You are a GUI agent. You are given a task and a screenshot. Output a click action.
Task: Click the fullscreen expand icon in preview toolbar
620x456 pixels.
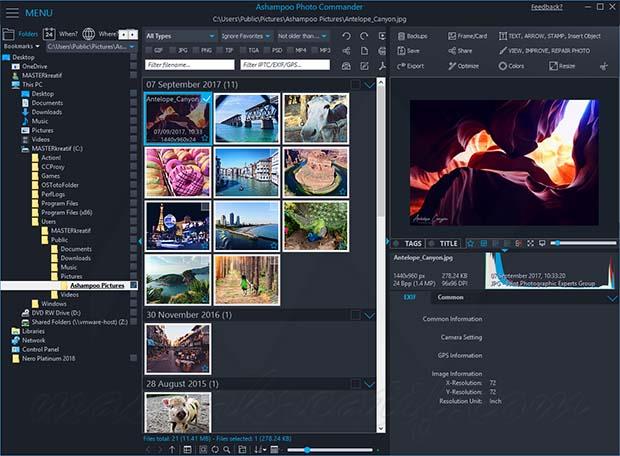530,244
